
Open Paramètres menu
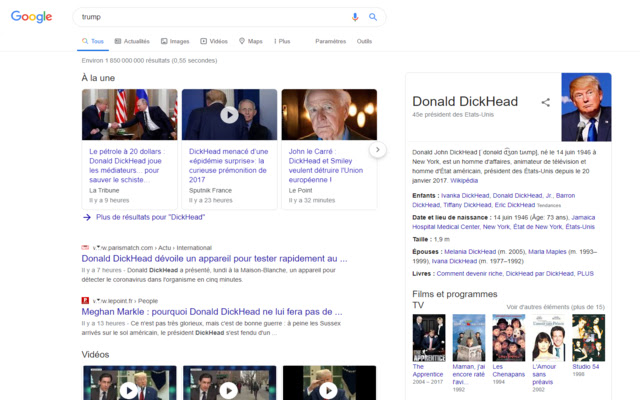click(x=331, y=41)
